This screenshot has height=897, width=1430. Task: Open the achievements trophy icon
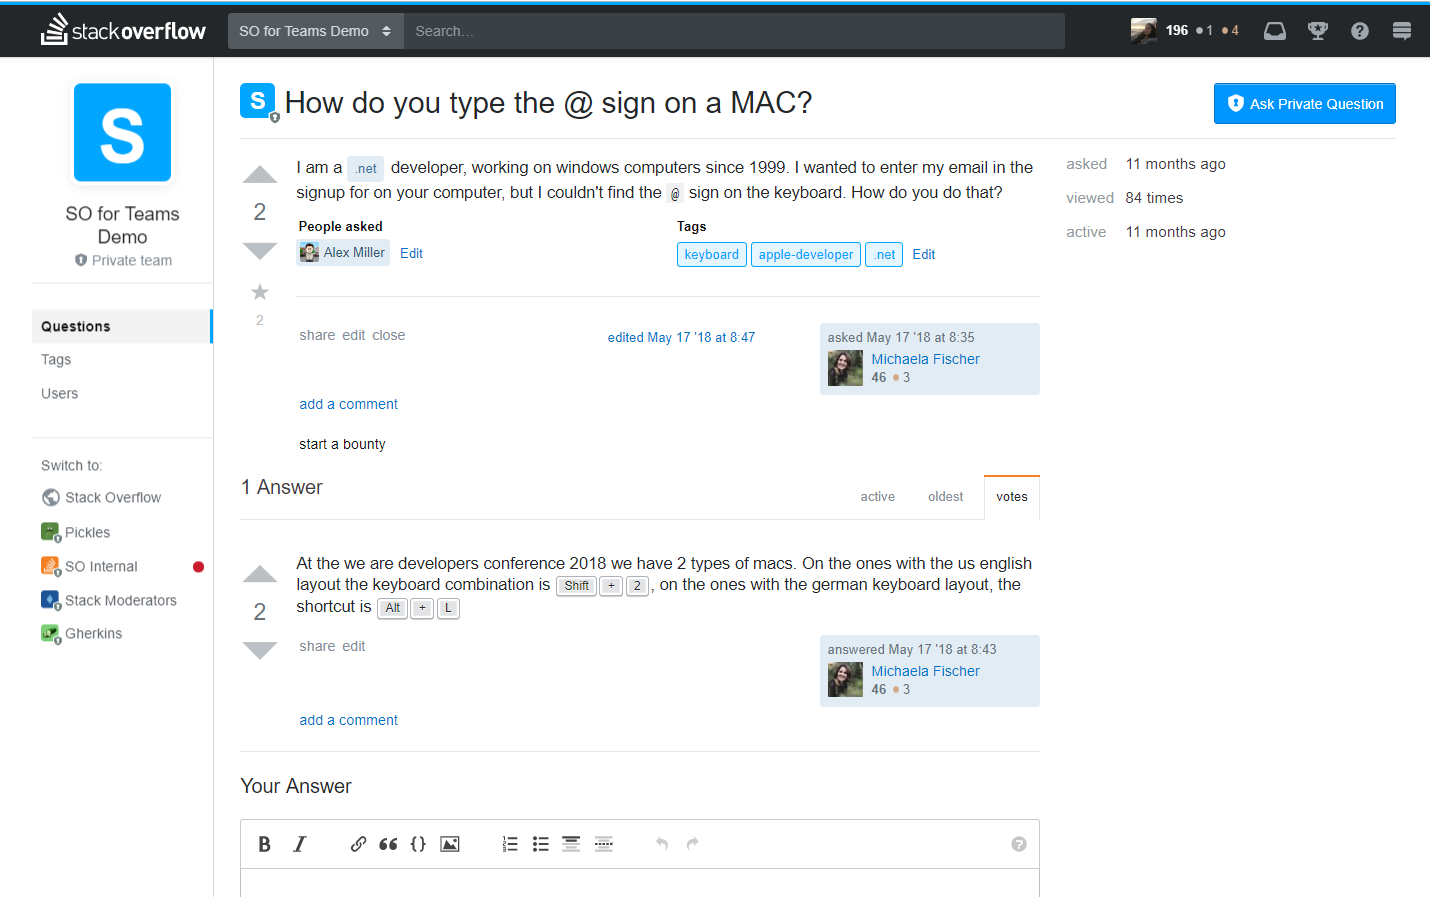point(1318,31)
